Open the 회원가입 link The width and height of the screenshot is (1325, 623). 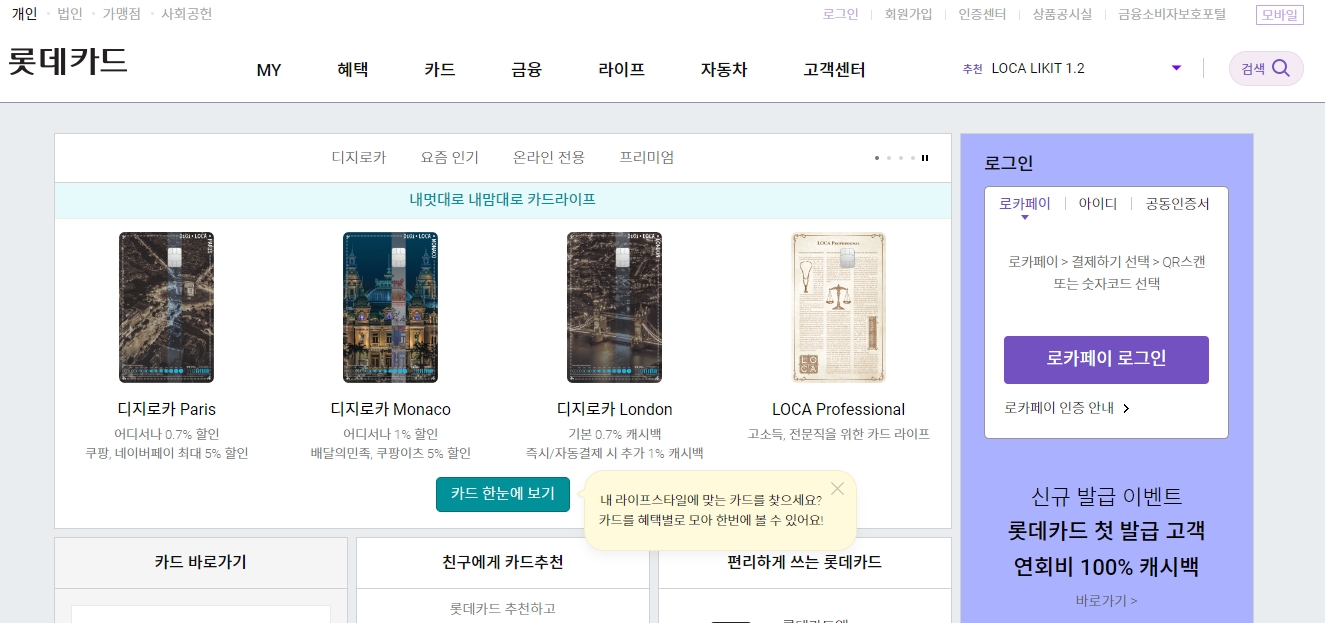pyautogui.click(x=908, y=14)
